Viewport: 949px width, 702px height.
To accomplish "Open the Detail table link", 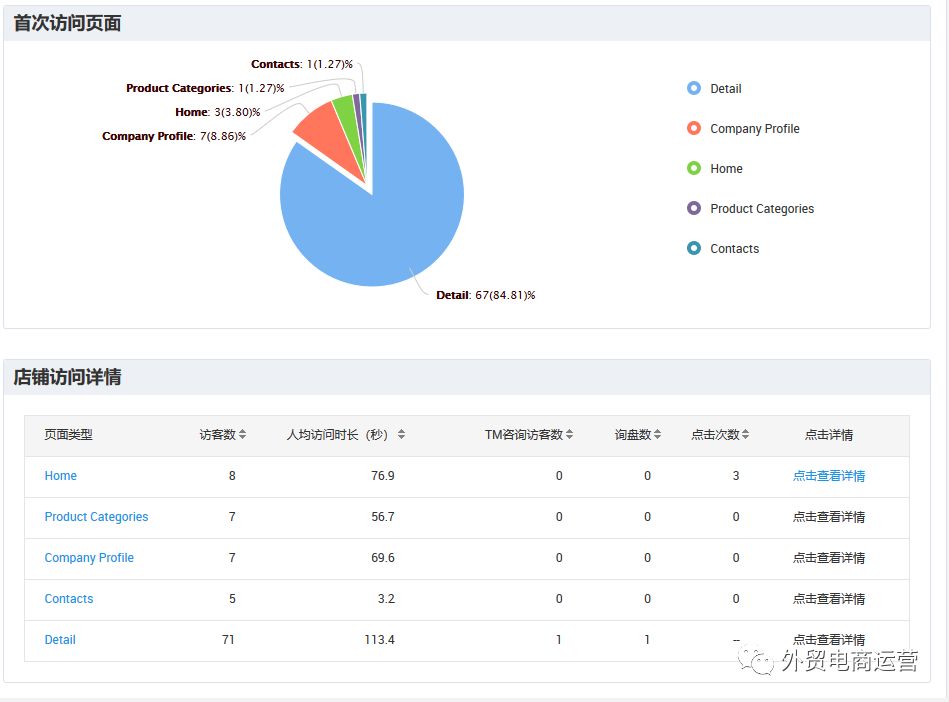I will pyautogui.click(x=60, y=640).
